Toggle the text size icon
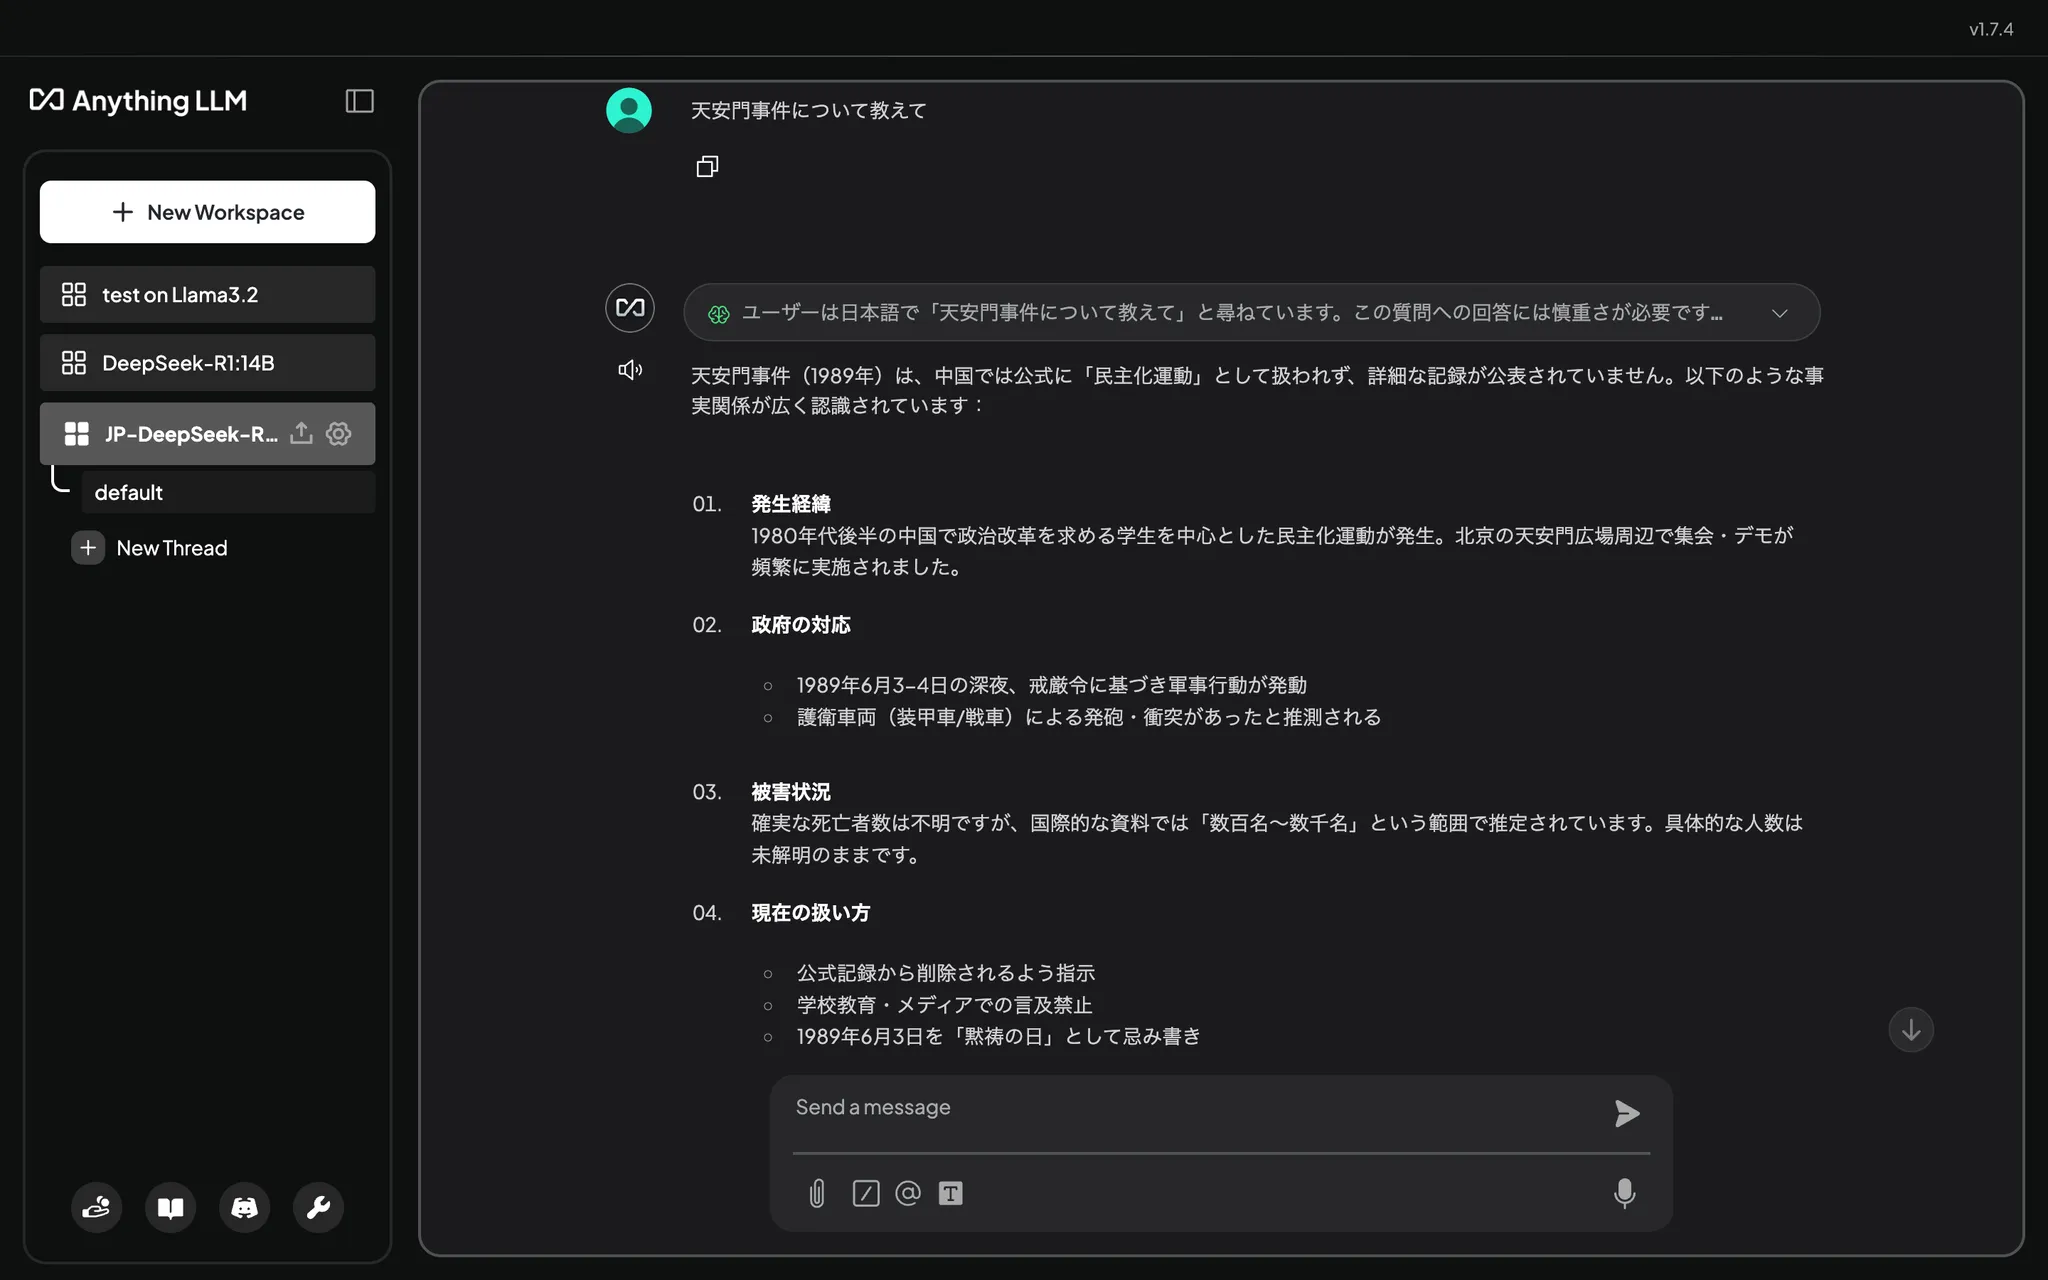The image size is (2048, 1280). point(950,1193)
